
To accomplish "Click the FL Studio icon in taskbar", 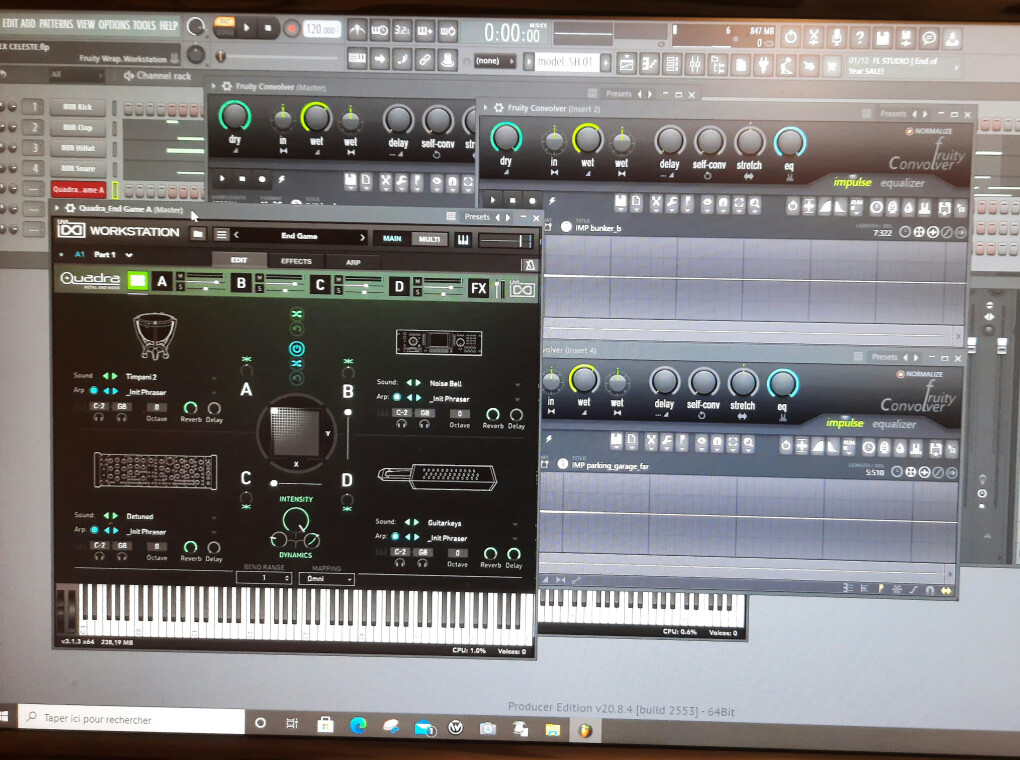I will 585,730.
